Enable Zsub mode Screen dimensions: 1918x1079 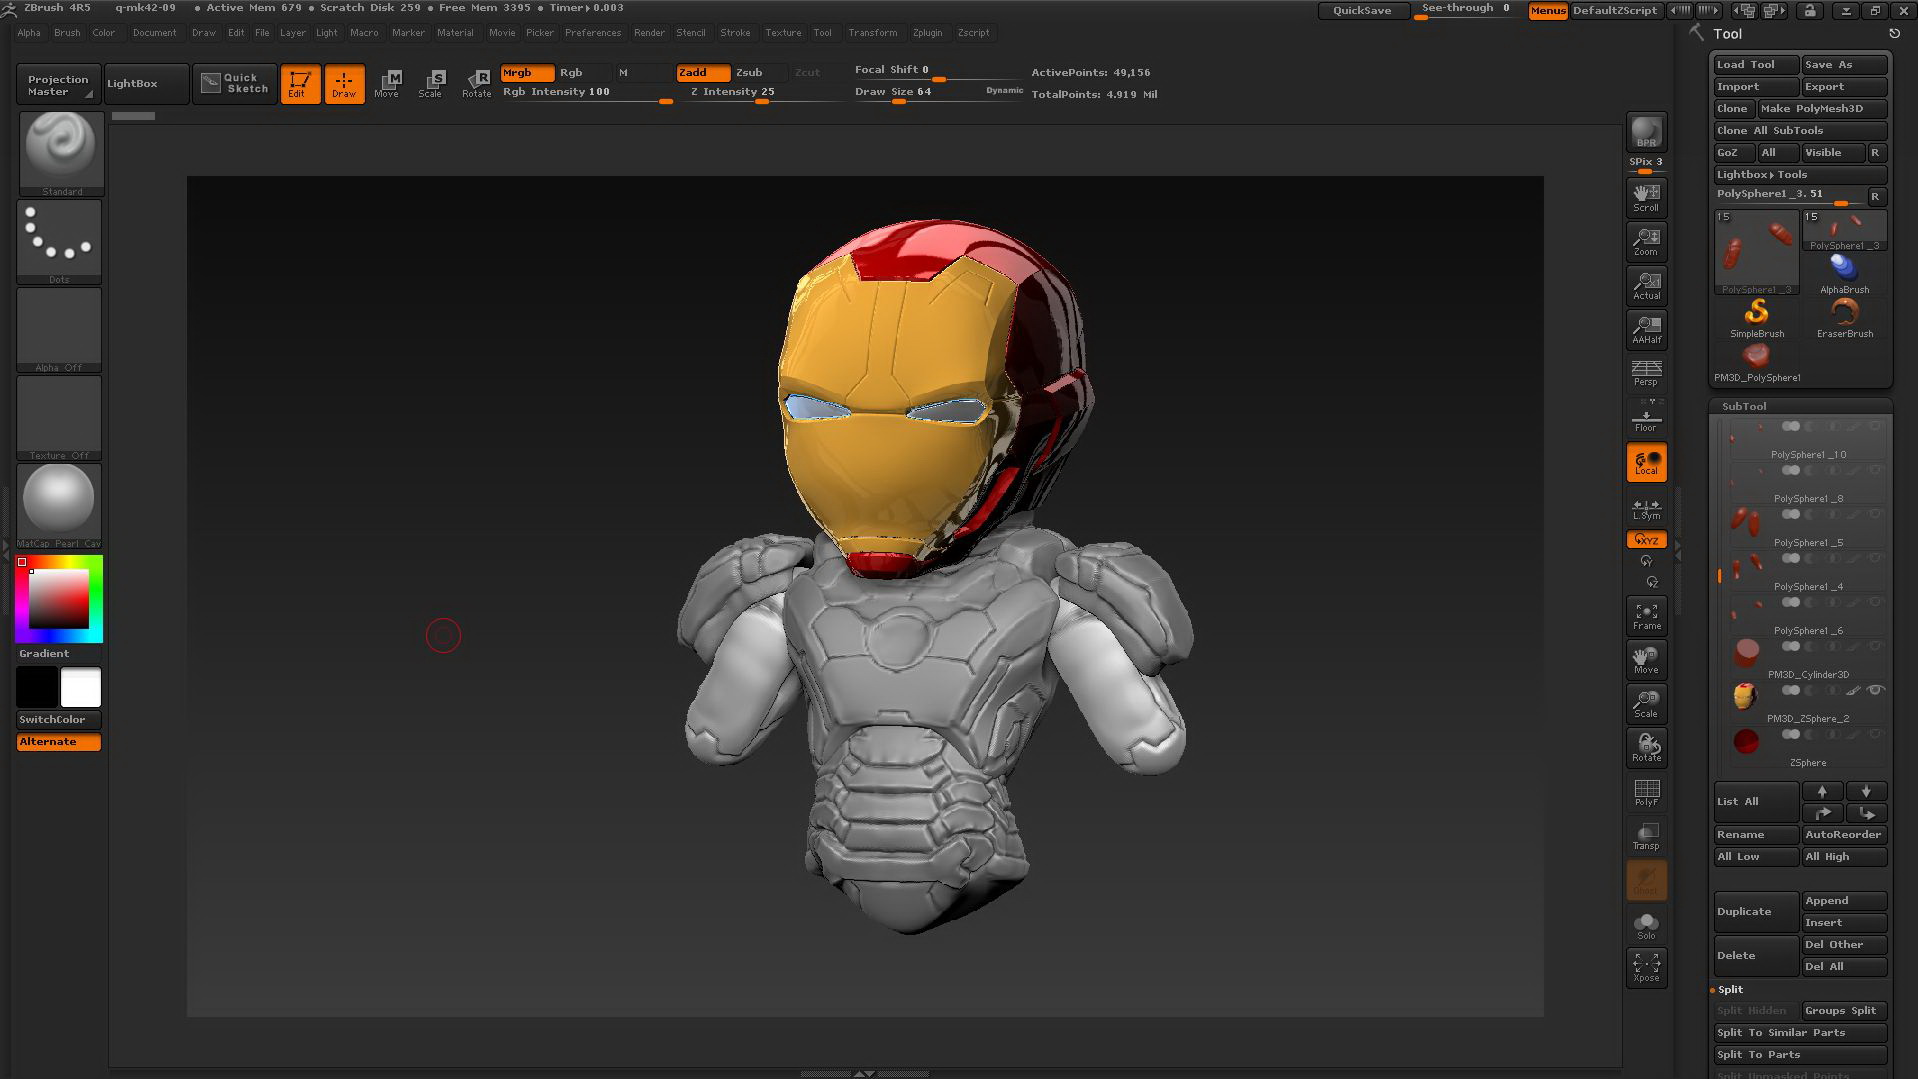click(760, 73)
